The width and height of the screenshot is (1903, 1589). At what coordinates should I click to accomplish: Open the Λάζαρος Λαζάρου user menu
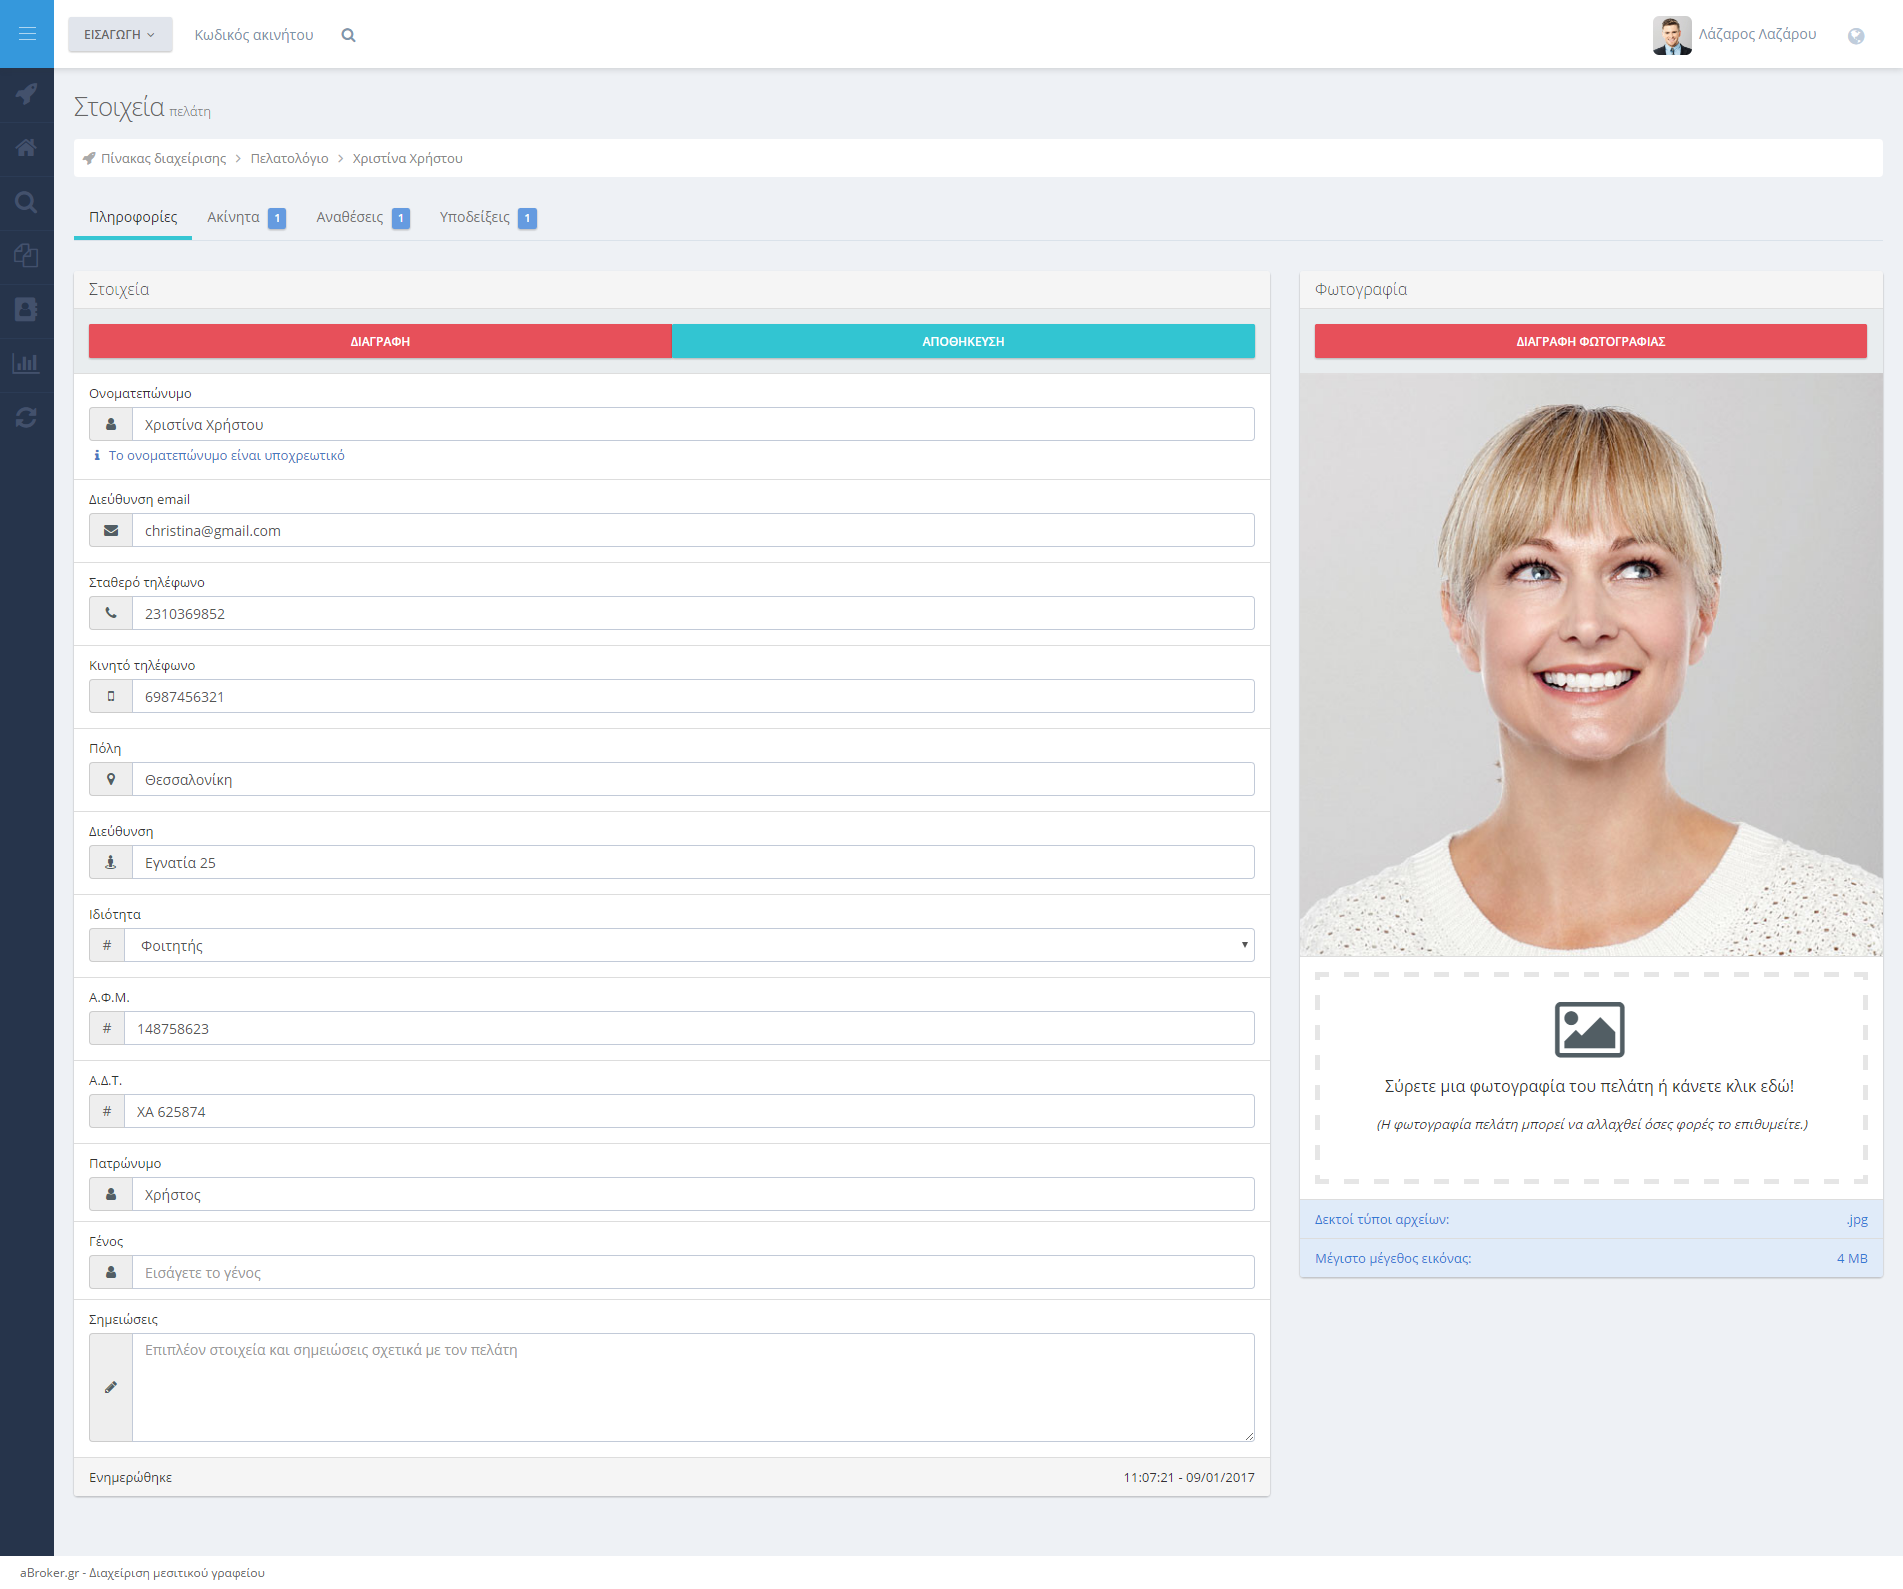click(x=1735, y=35)
